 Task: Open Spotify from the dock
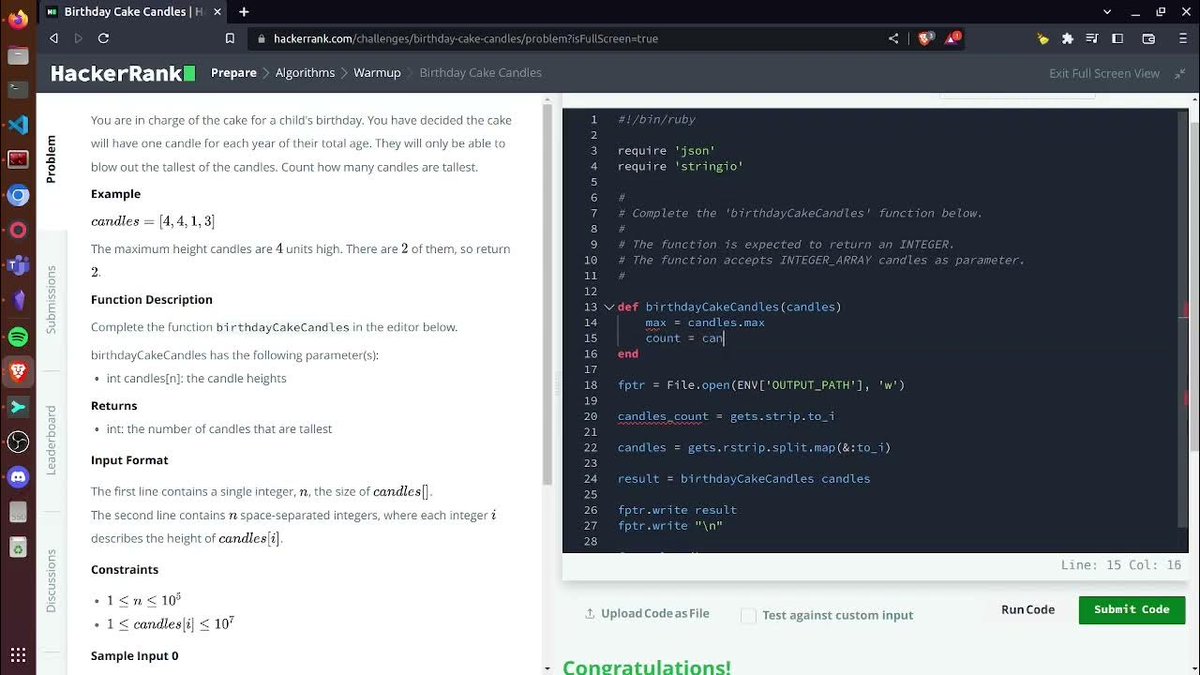pyautogui.click(x=17, y=336)
